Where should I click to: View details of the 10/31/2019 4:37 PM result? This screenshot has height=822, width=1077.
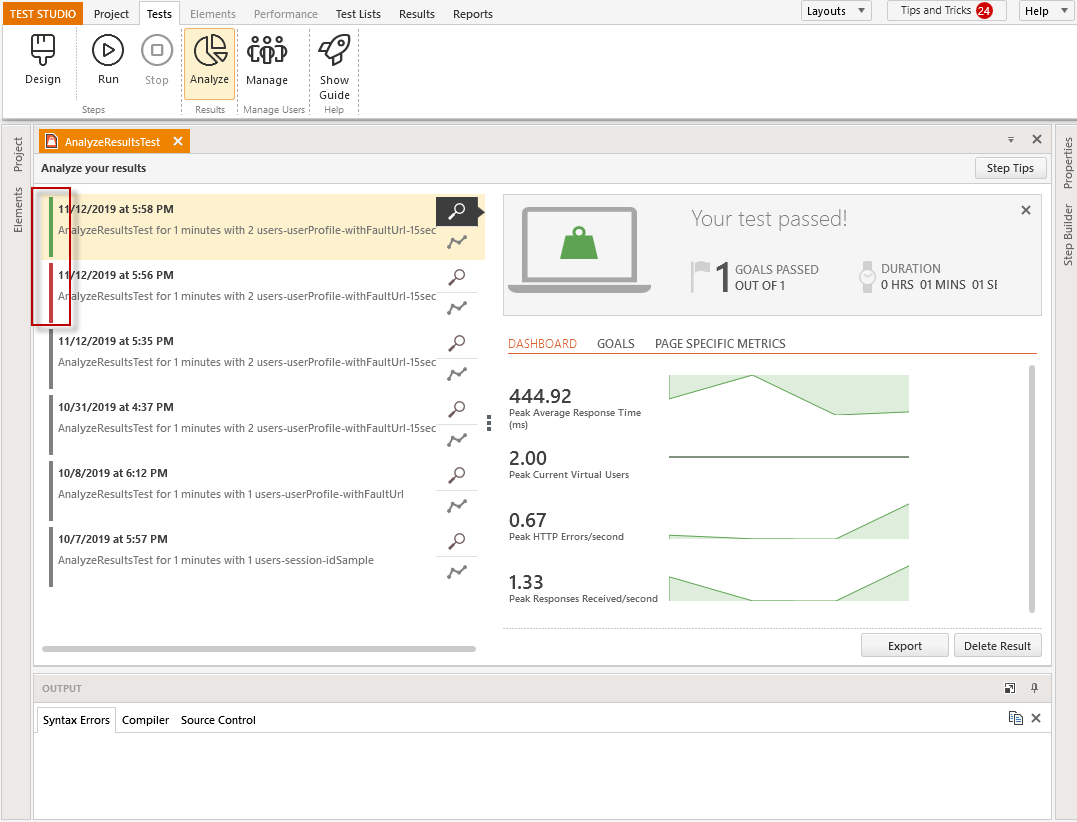tap(457, 409)
